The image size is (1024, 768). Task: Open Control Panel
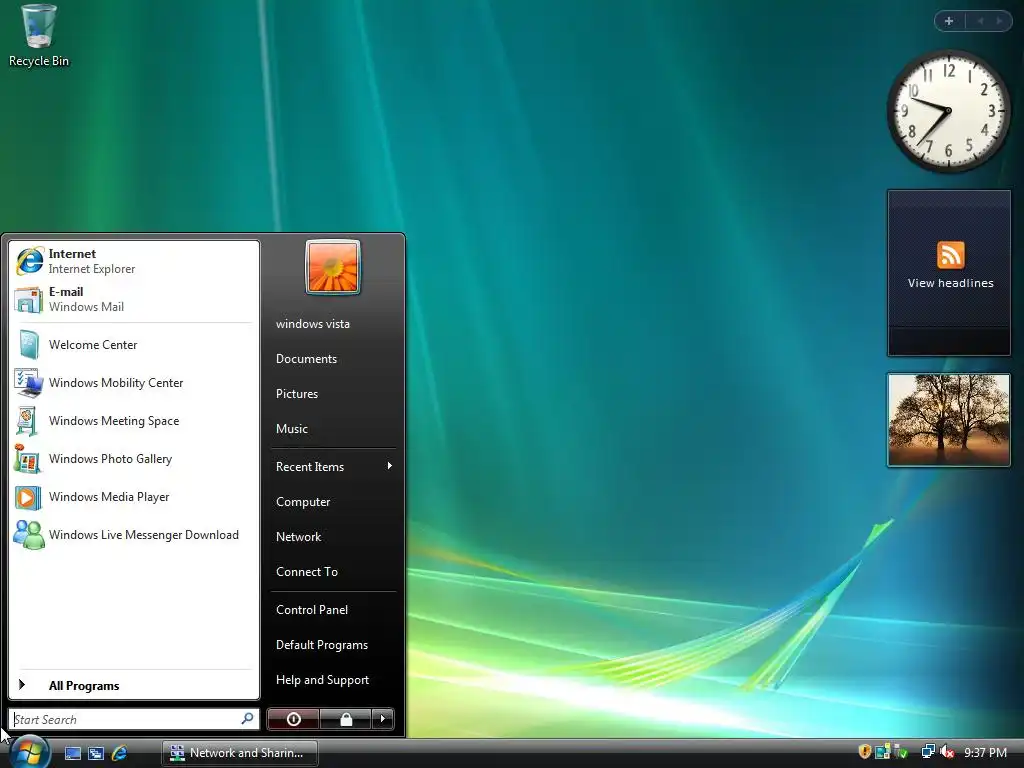click(333, 609)
